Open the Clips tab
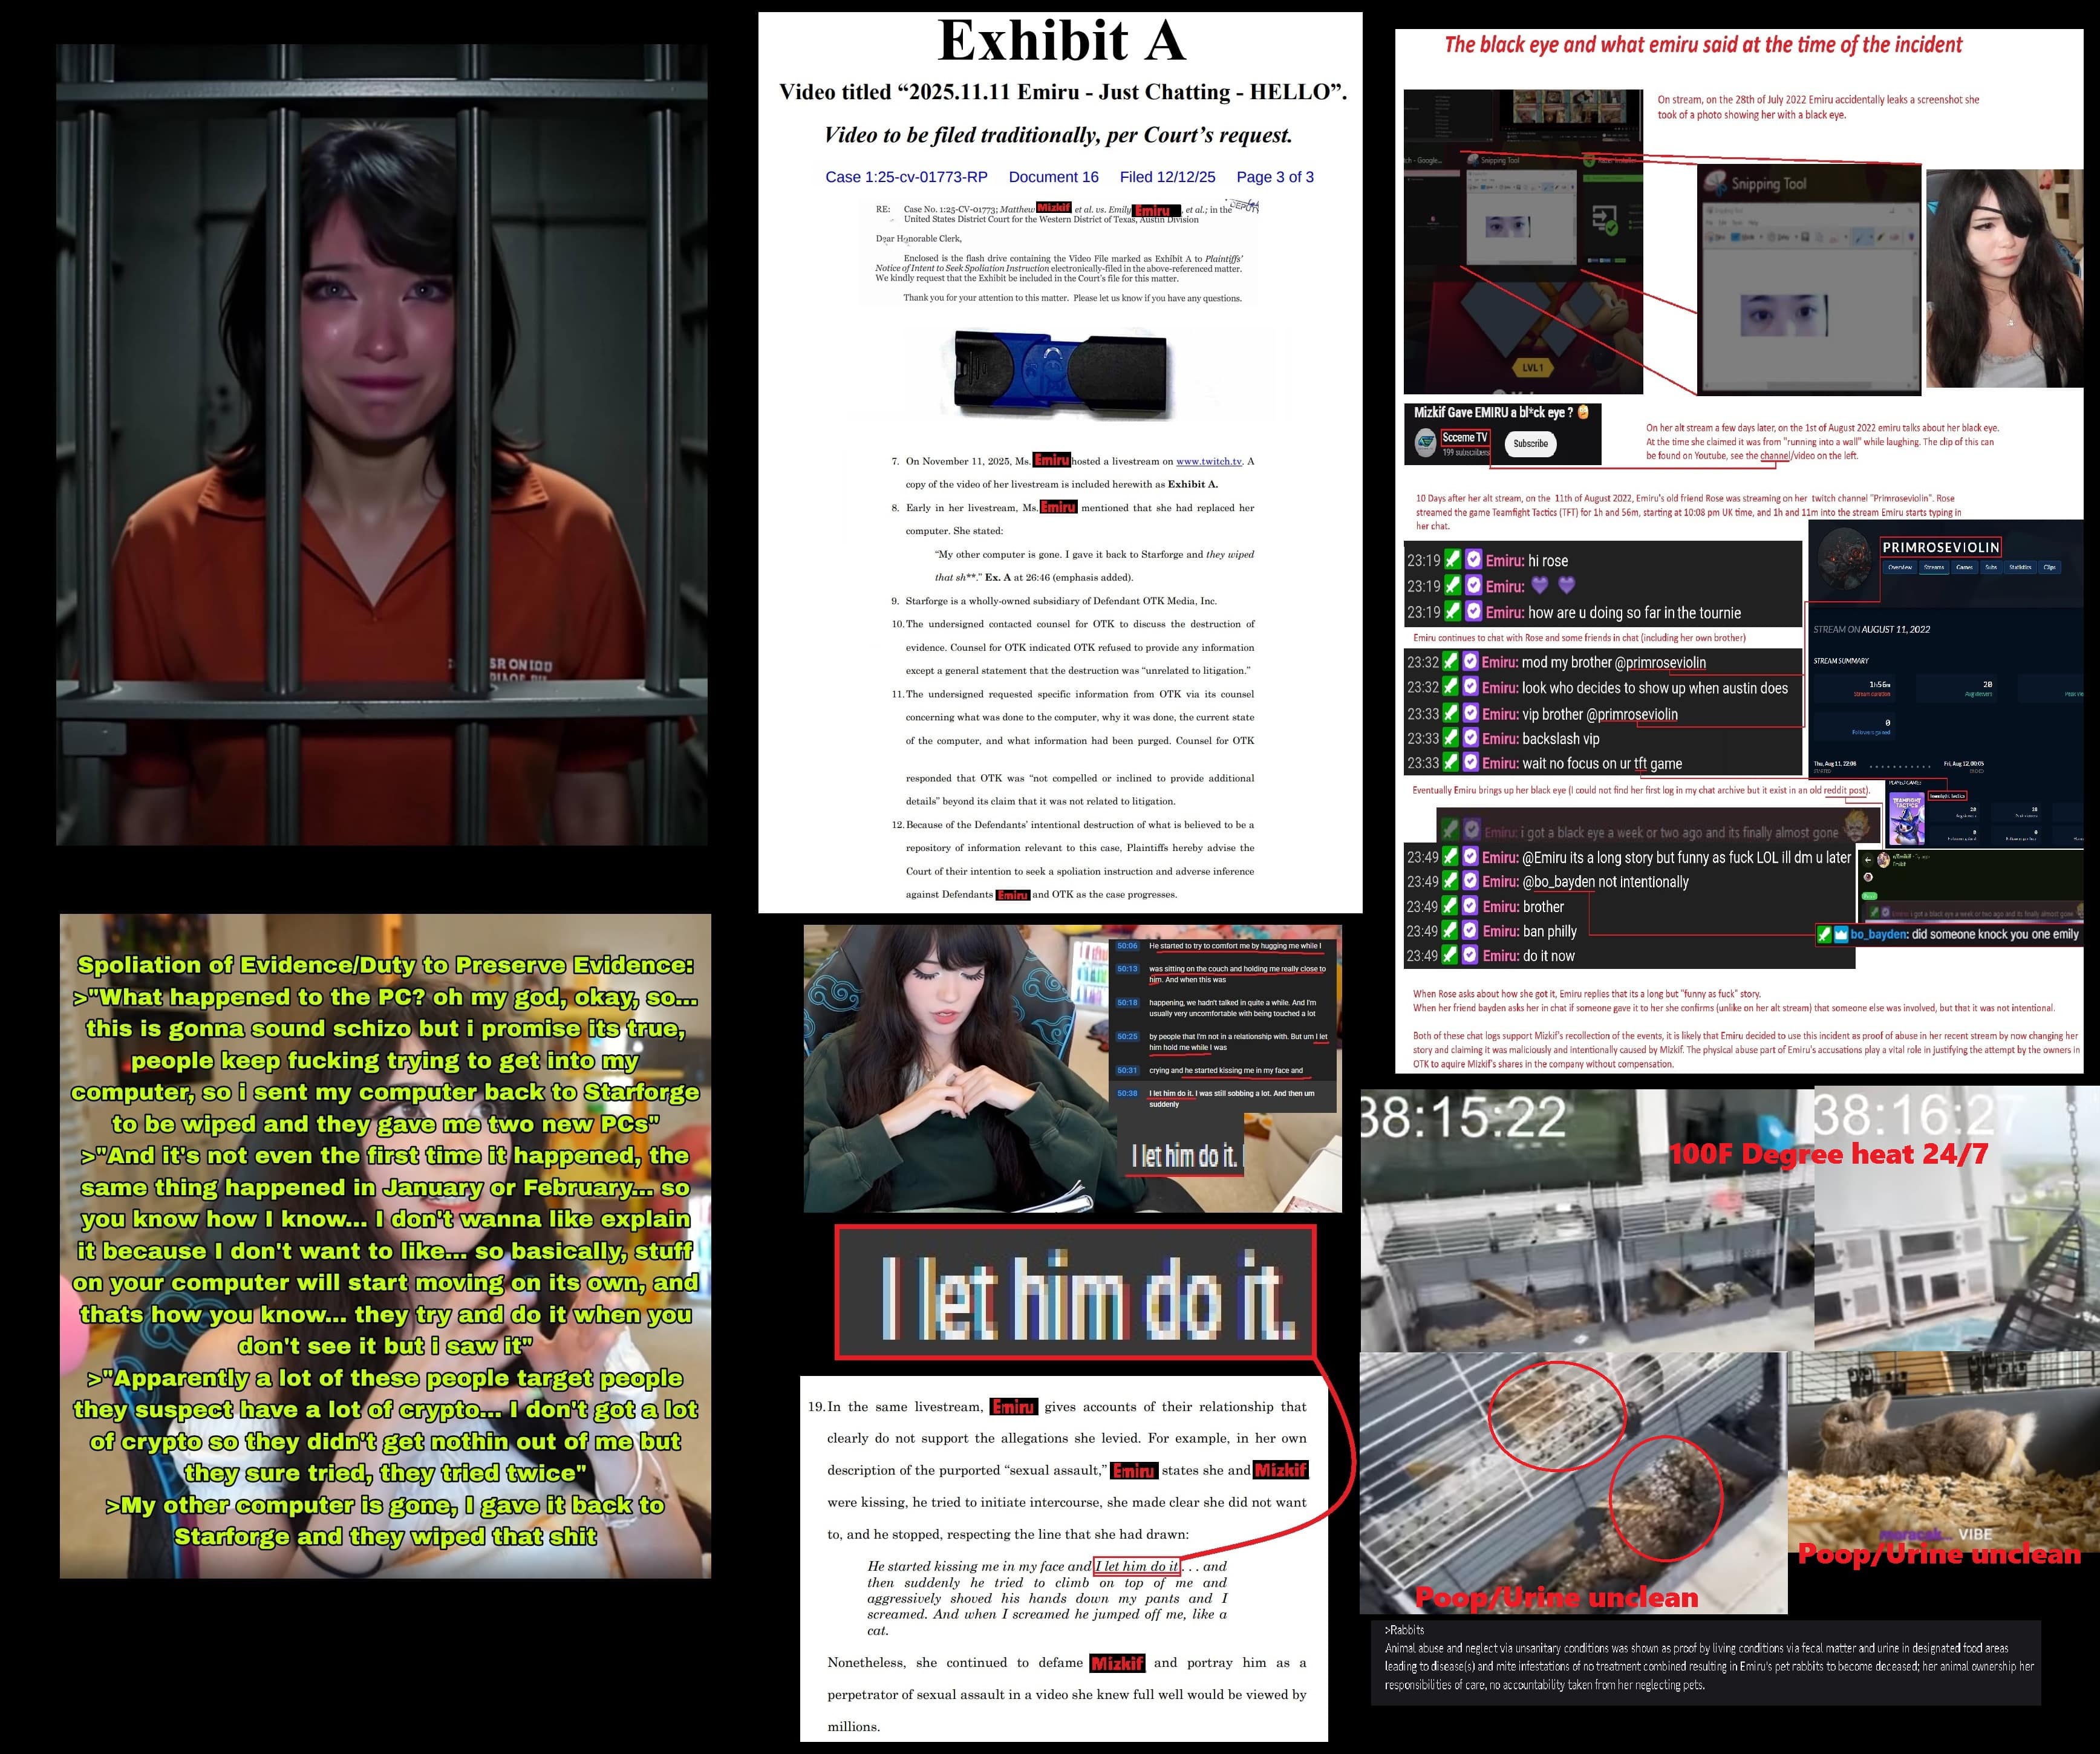 coord(2050,567)
